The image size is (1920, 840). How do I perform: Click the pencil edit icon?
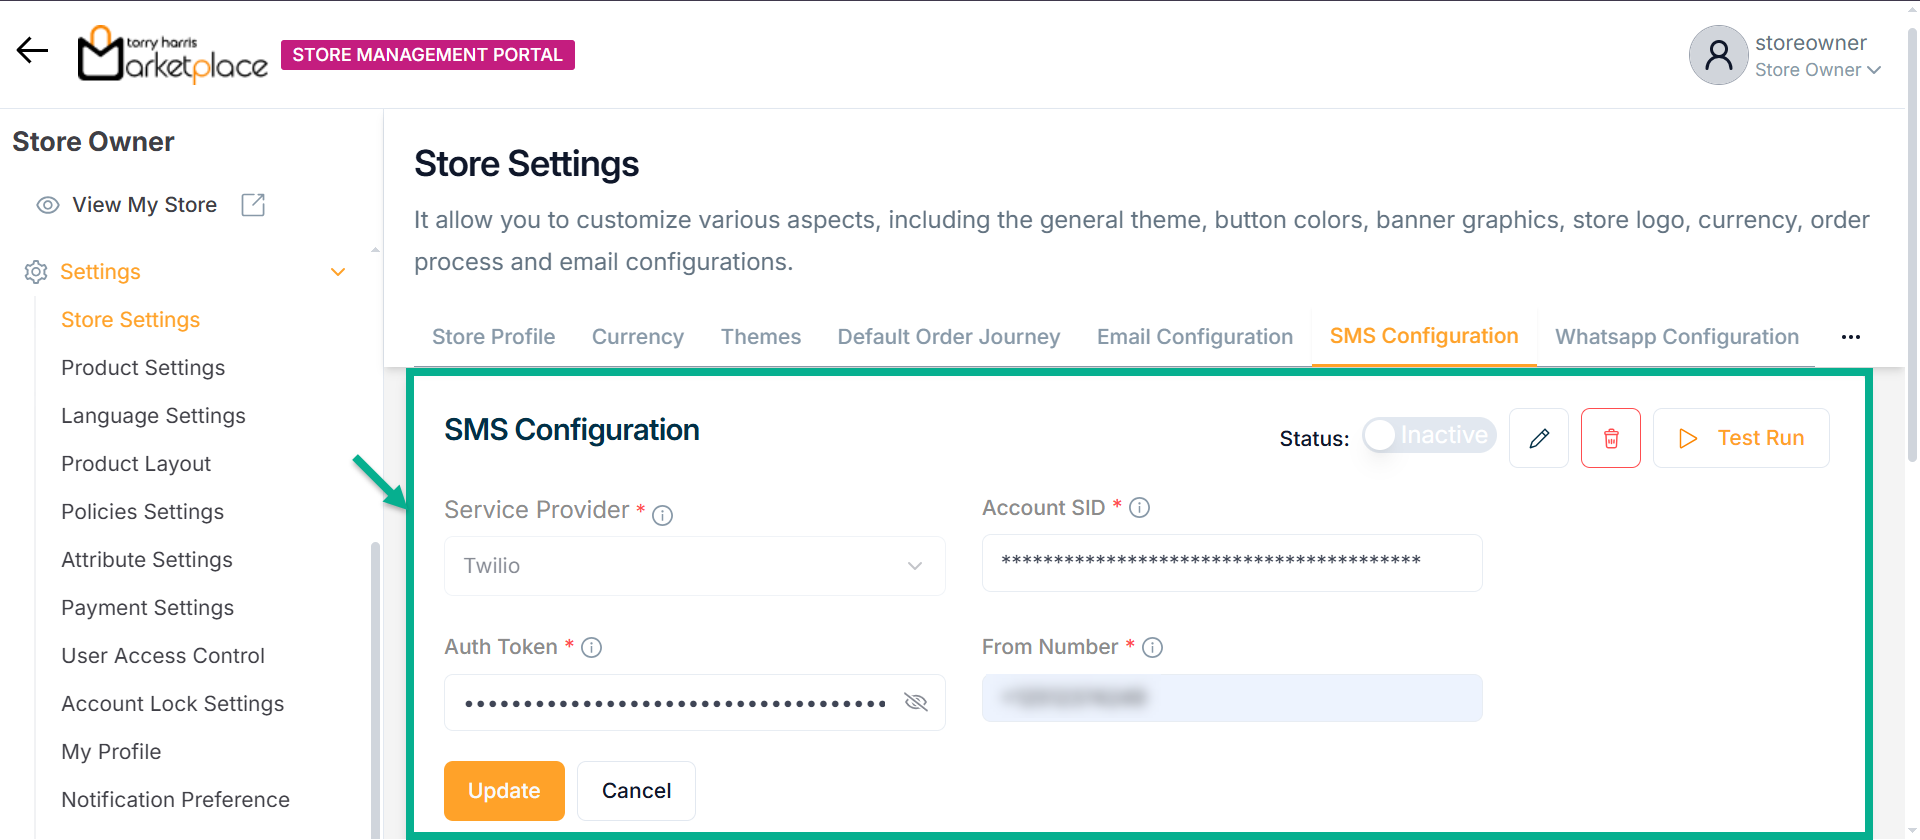coord(1539,438)
